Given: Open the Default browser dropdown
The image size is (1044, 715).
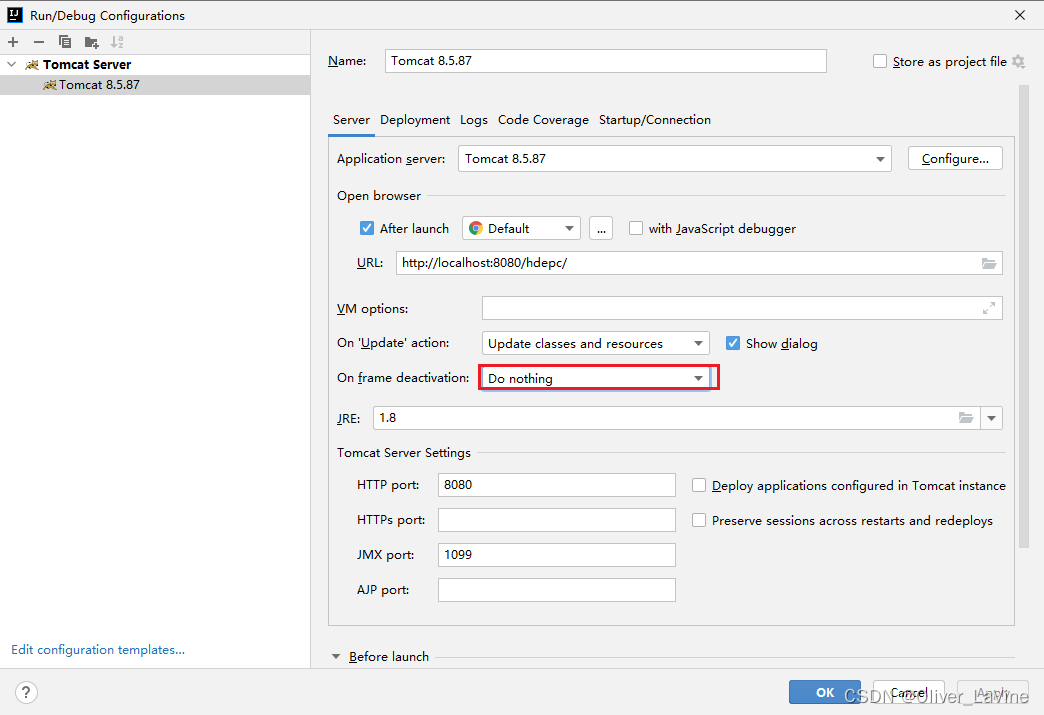Looking at the screenshot, I should 521,228.
